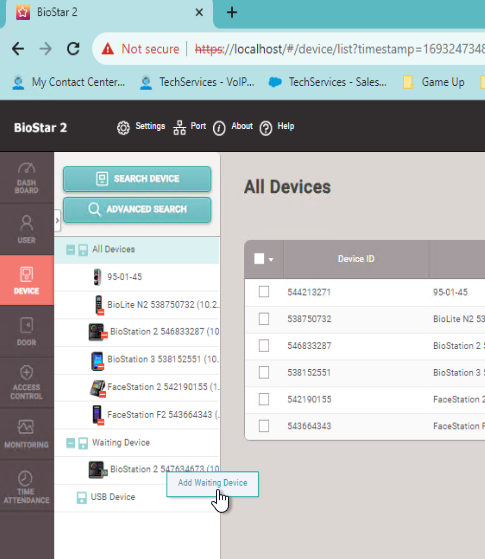Open the Settings gear in the header
The image size is (485, 559).
click(x=123, y=128)
